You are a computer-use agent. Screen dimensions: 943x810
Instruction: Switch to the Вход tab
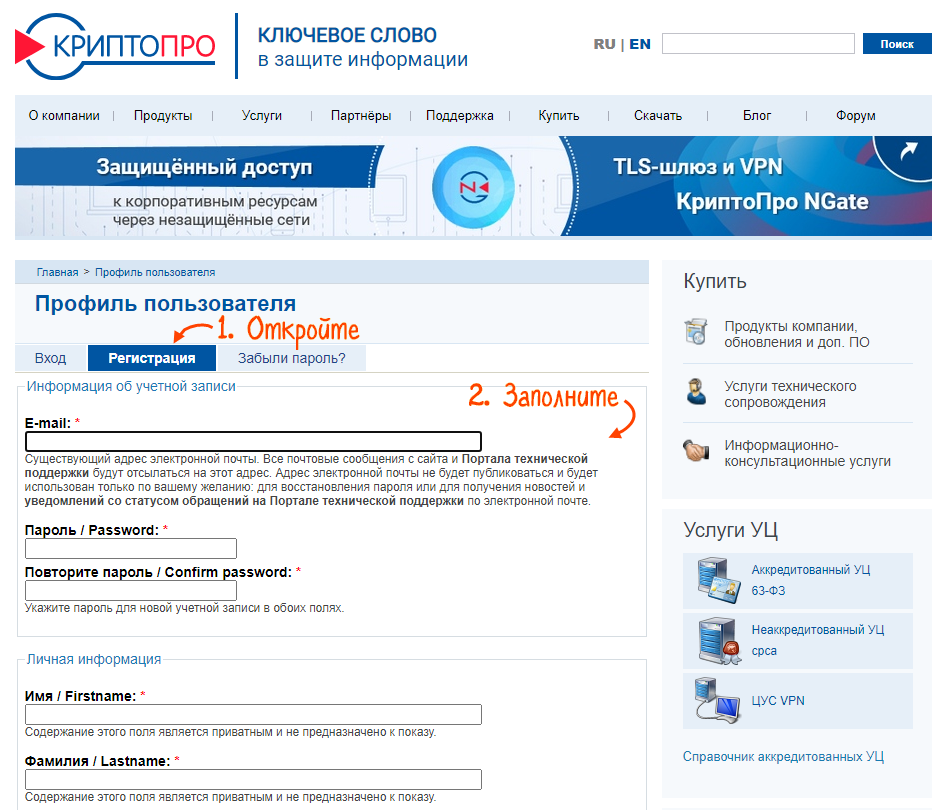[51, 358]
